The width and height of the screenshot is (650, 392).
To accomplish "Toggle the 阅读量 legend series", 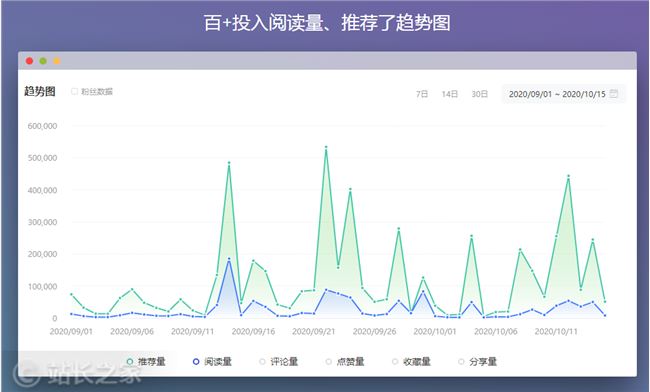I will click(x=212, y=362).
